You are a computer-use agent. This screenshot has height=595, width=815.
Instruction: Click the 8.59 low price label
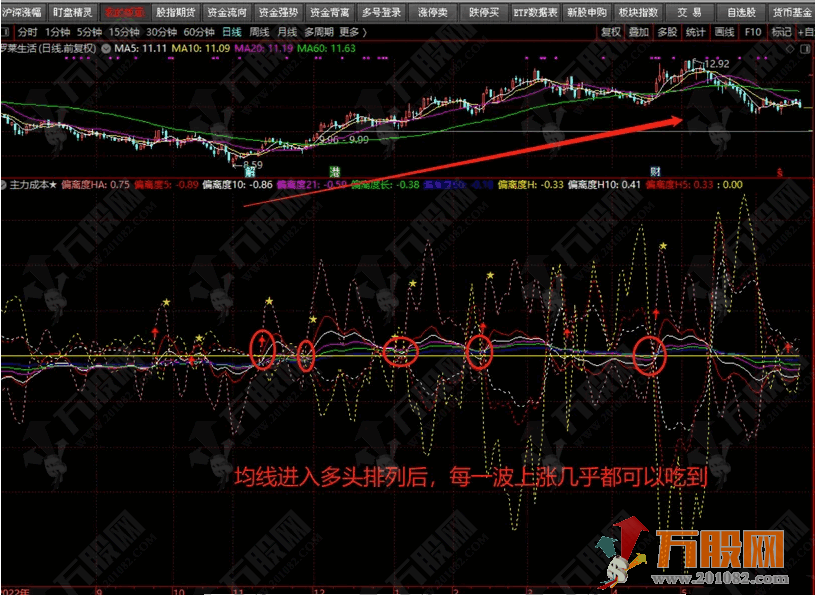point(251,165)
